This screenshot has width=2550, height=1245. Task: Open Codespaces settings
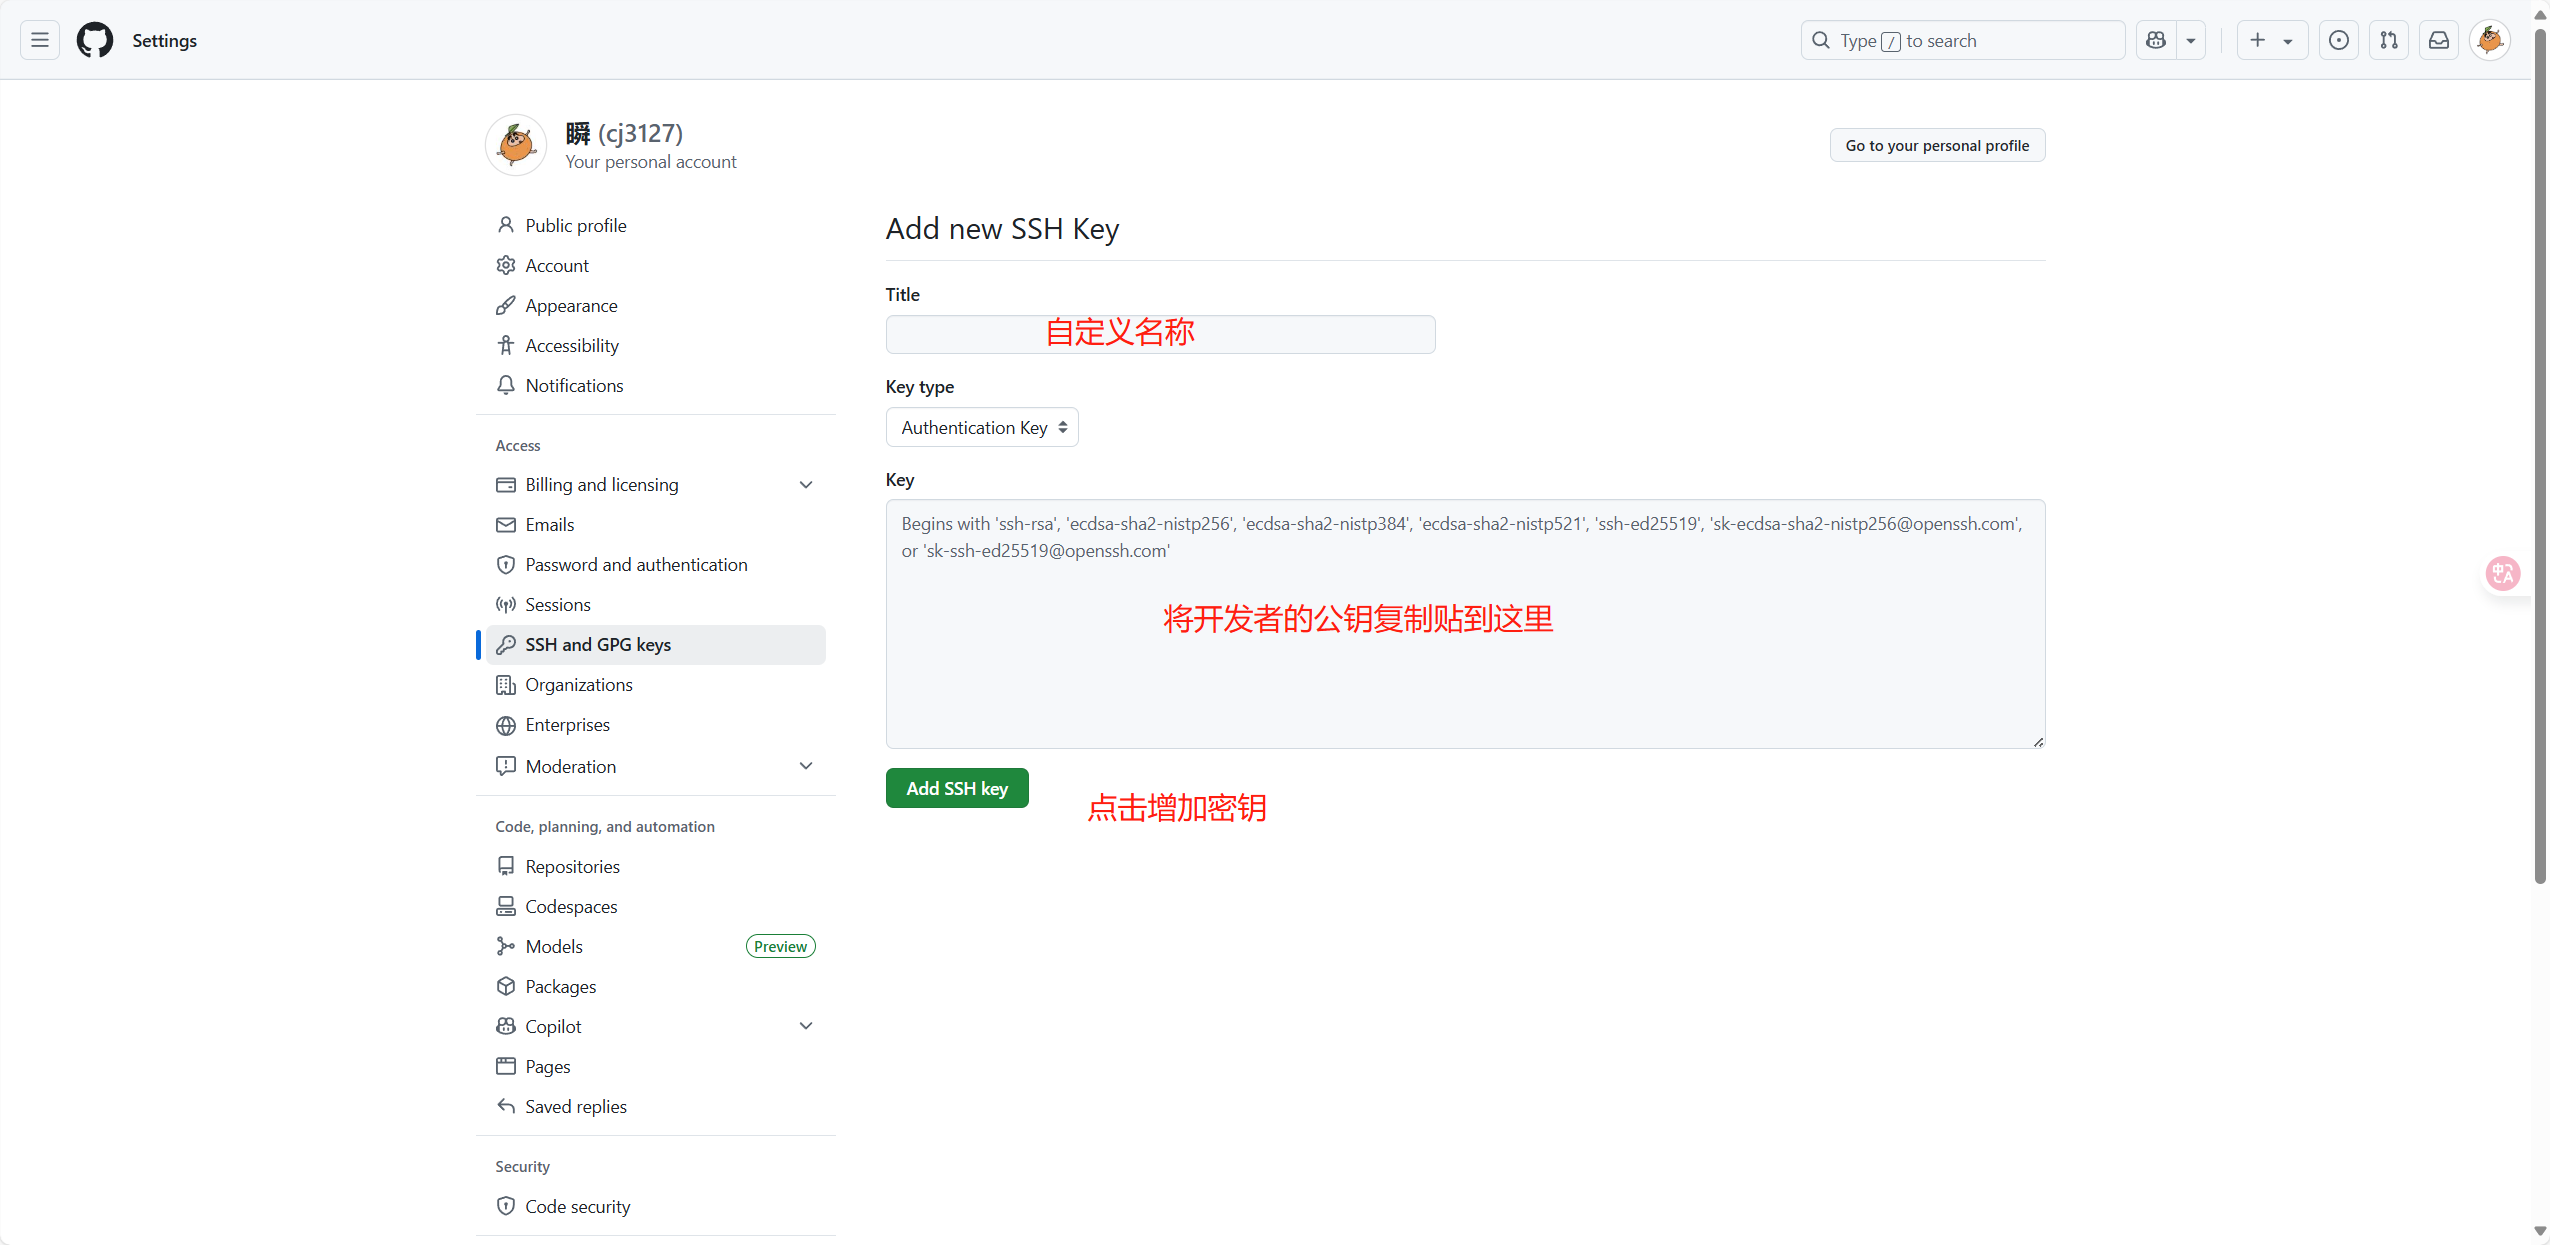point(656,906)
